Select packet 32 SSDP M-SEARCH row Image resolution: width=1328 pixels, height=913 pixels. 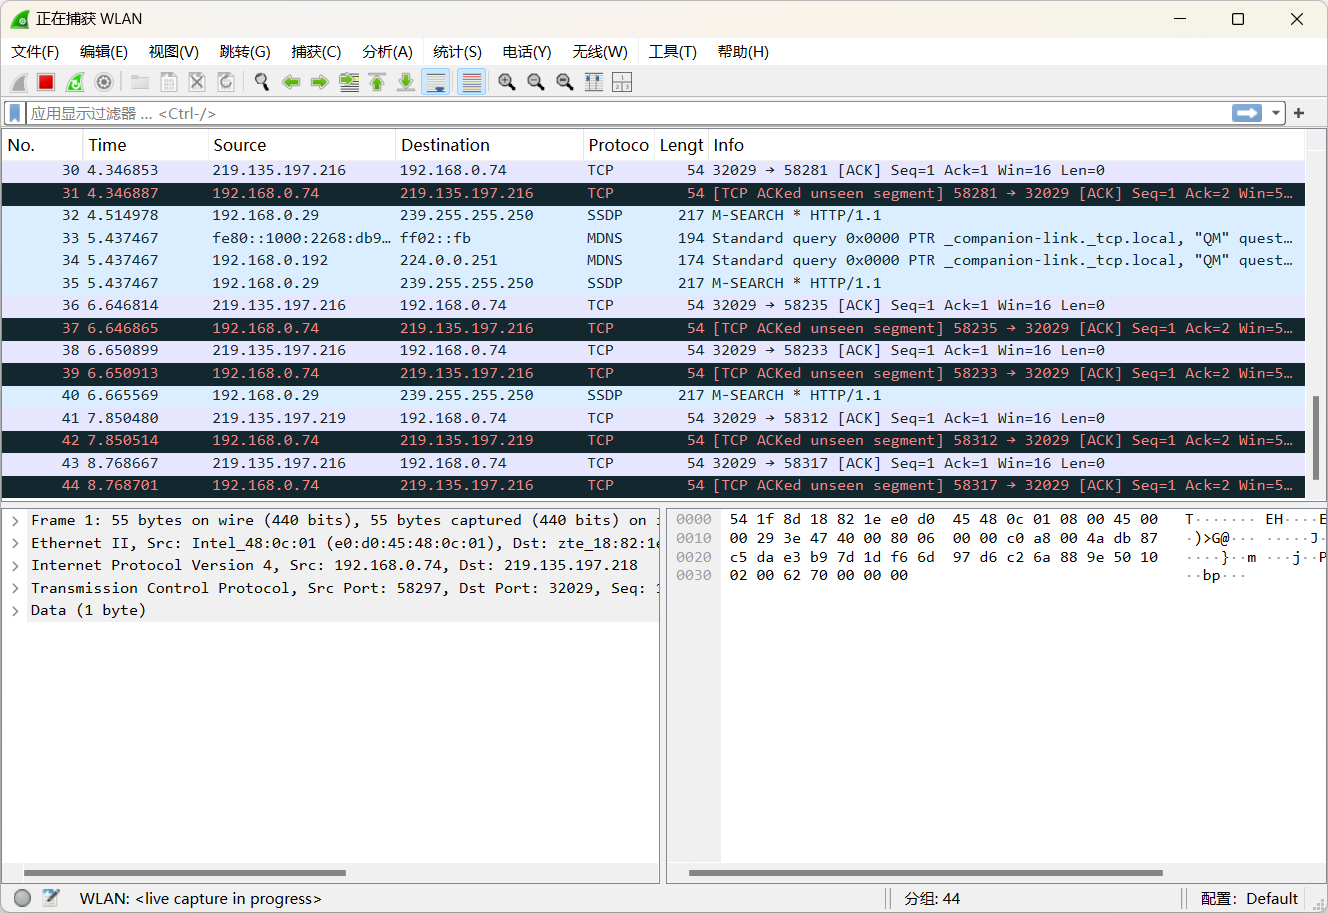pyautogui.click(x=653, y=215)
